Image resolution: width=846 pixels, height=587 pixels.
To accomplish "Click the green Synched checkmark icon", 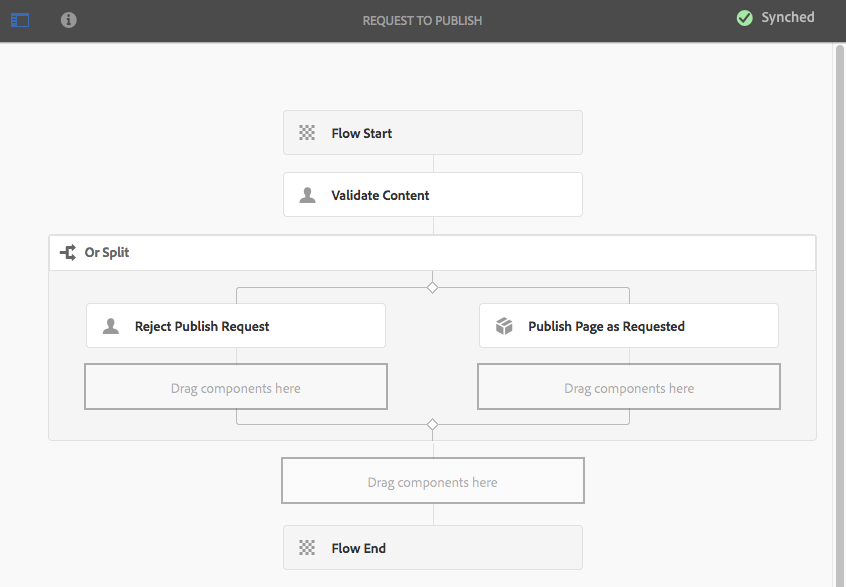I will pyautogui.click(x=744, y=18).
